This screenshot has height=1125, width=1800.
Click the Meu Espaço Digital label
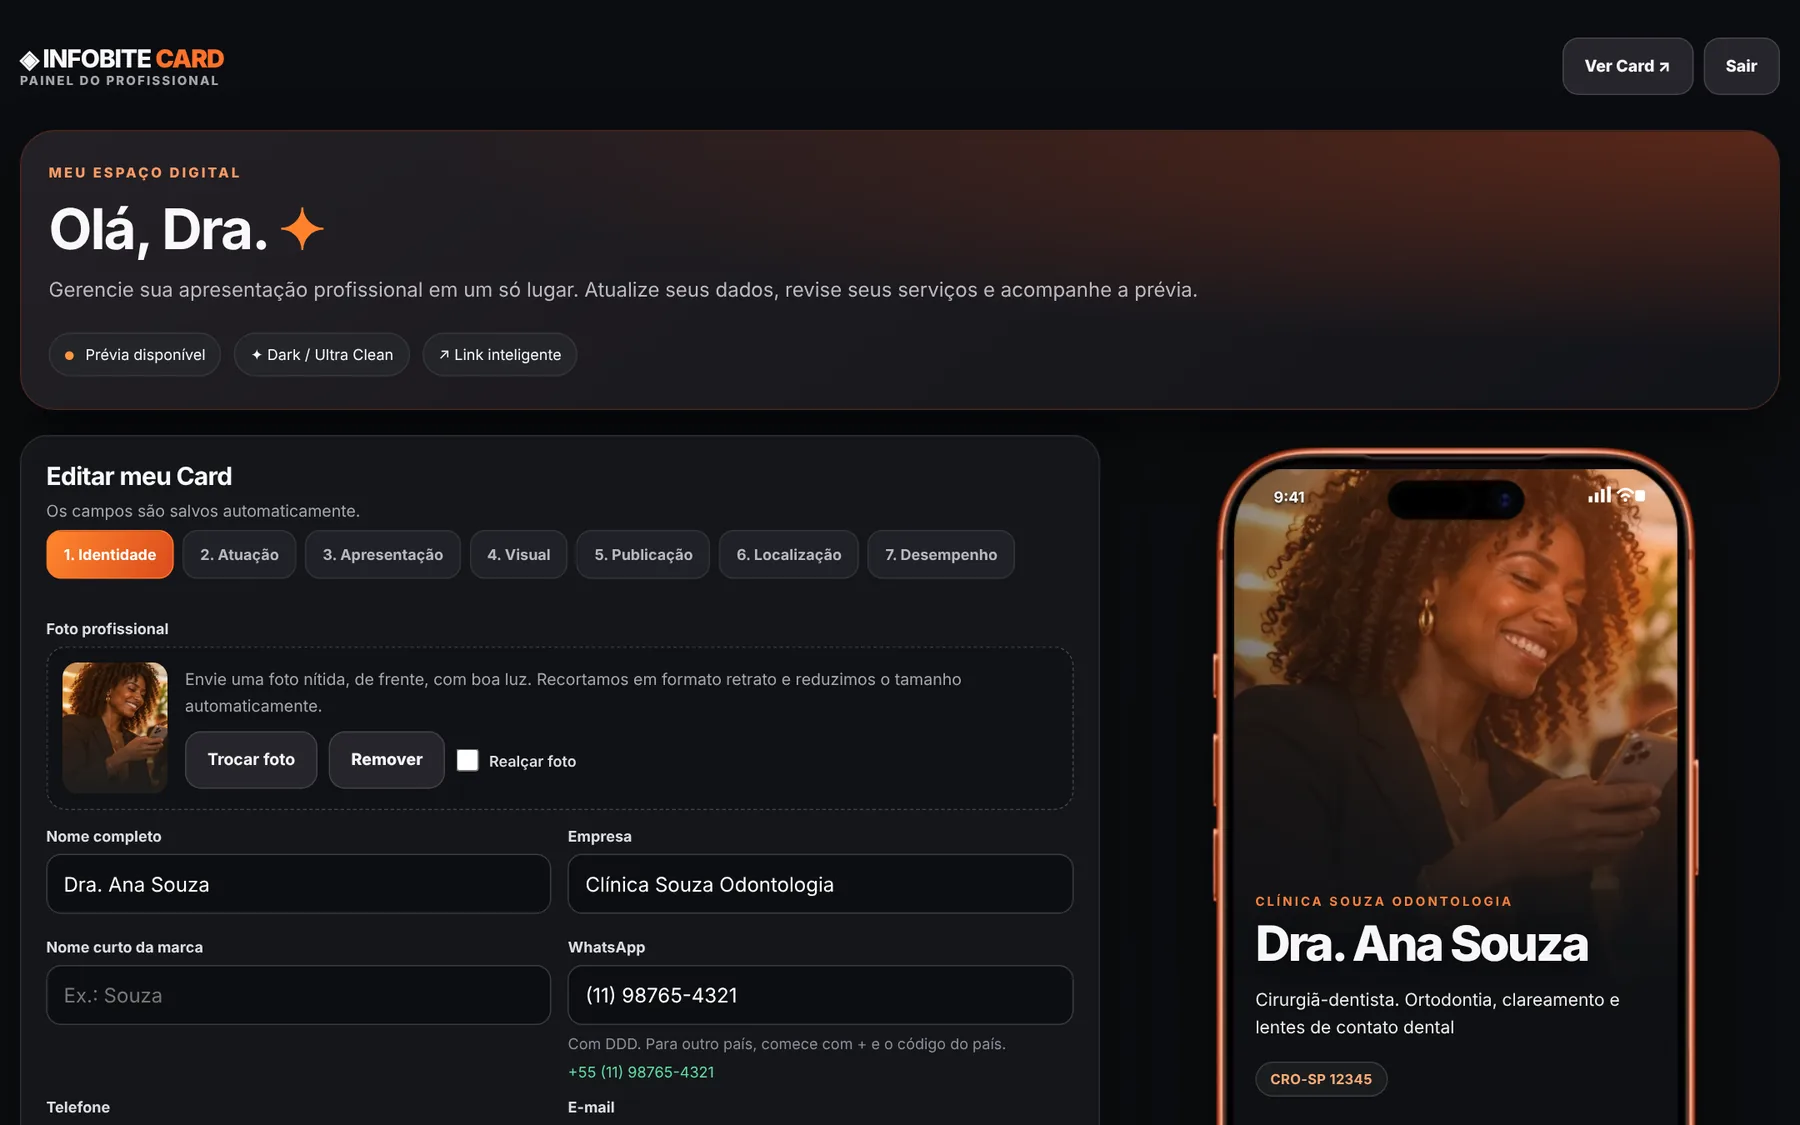tap(145, 172)
